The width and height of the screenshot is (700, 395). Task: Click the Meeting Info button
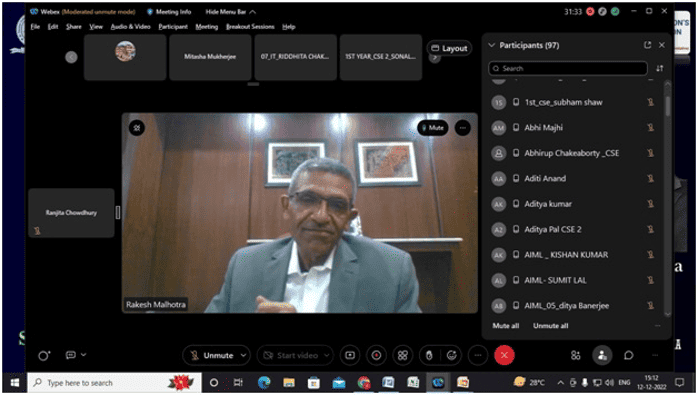[x=169, y=12]
